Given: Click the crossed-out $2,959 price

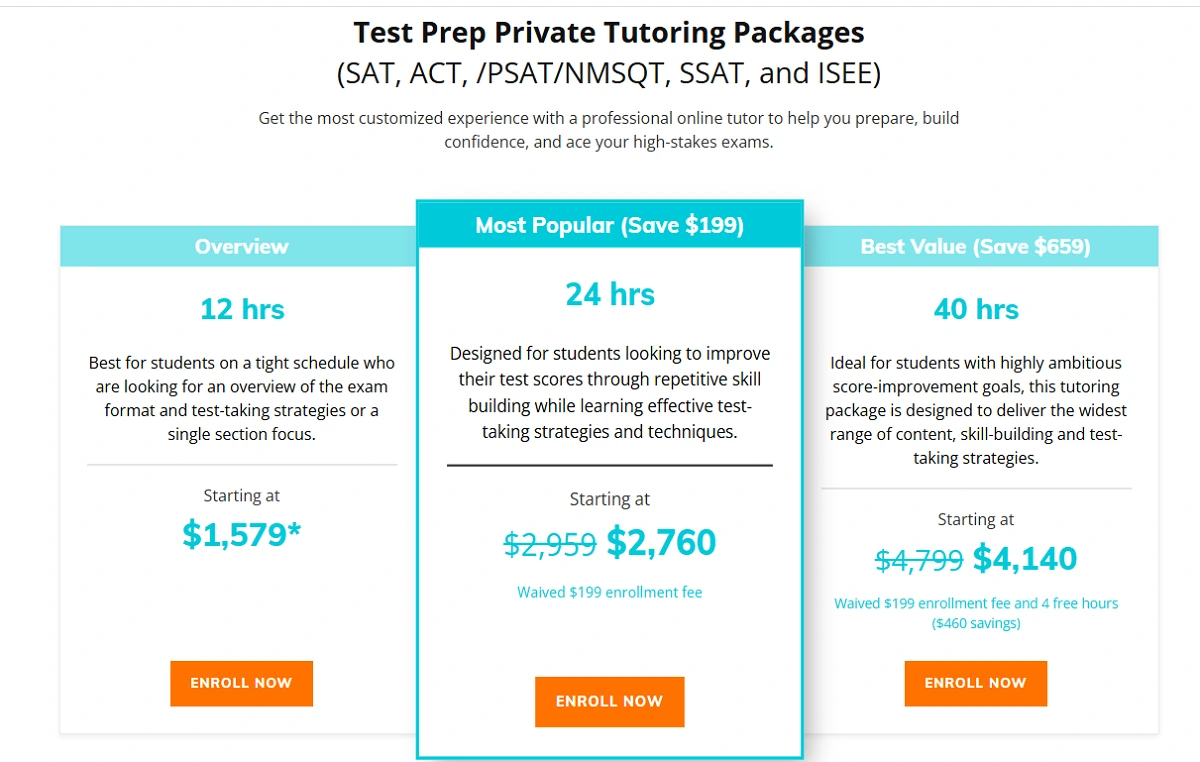Looking at the screenshot, I should click(x=550, y=544).
